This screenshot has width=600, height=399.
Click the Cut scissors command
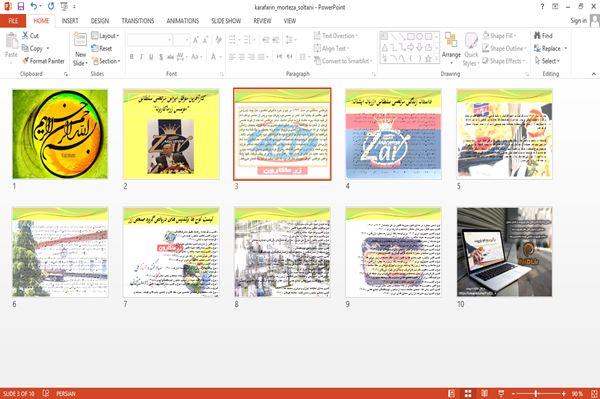30,36
